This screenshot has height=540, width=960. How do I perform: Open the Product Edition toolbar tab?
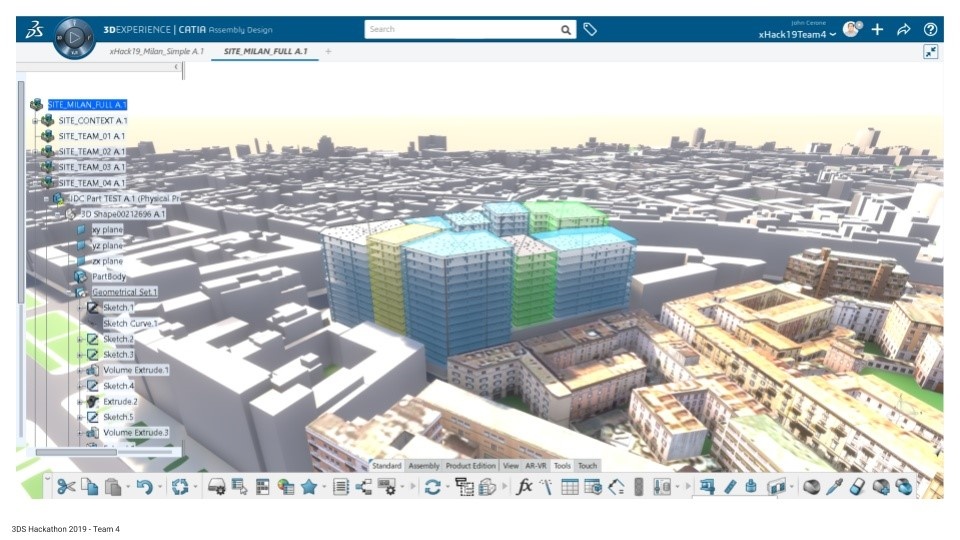click(x=470, y=466)
